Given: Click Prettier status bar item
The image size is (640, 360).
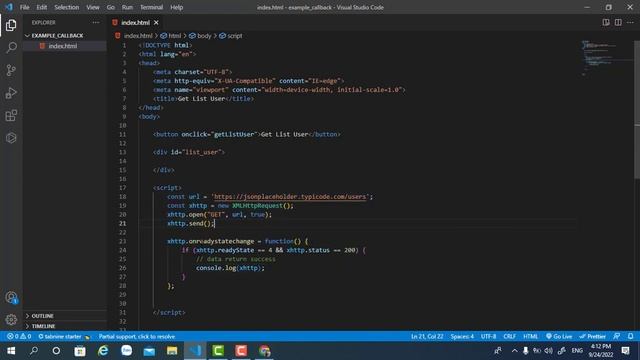Looking at the screenshot, I should click(593, 336).
